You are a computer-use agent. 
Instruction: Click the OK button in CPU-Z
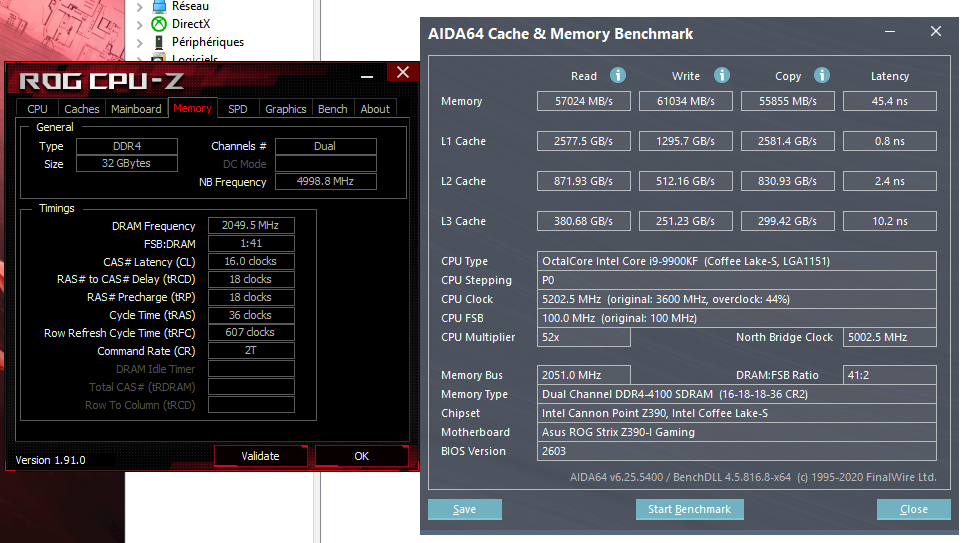[x=362, y=456]
